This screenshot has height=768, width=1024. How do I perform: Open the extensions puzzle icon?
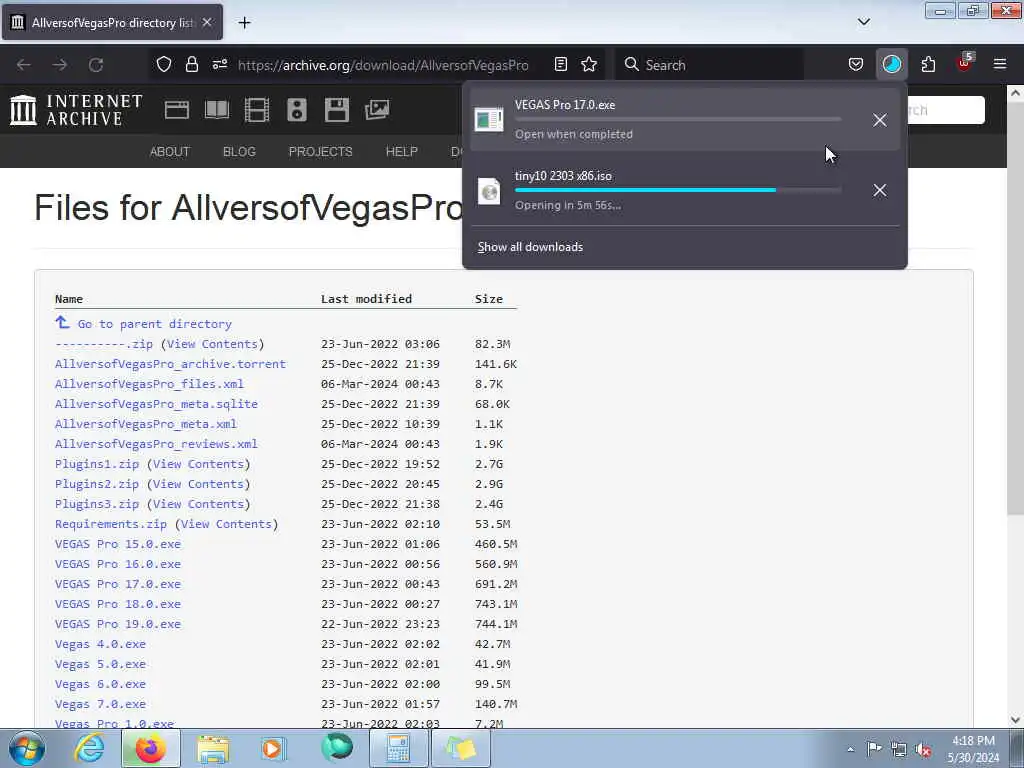pos(928,64)
